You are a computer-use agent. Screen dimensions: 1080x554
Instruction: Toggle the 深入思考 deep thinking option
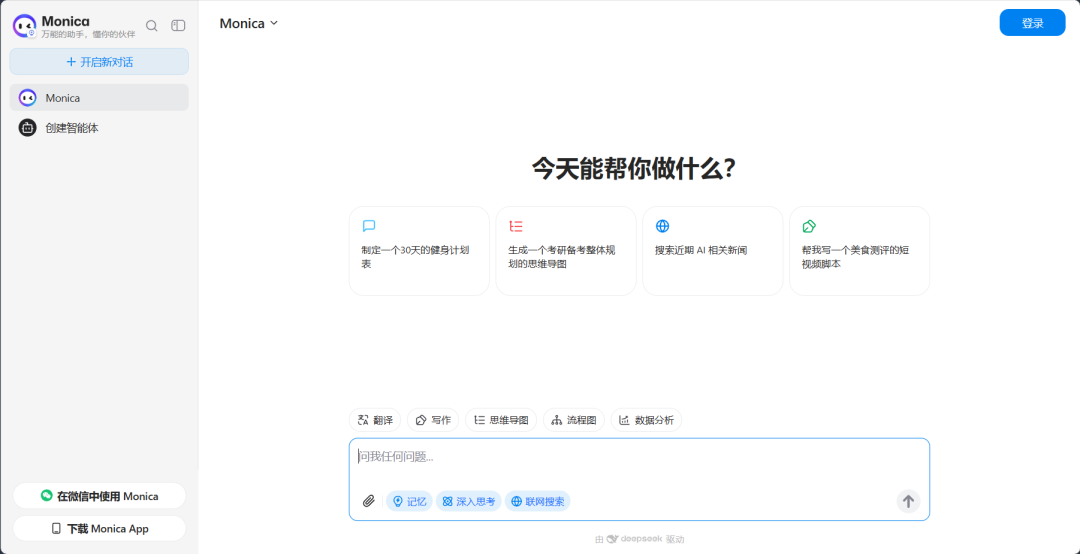(468, 501)
